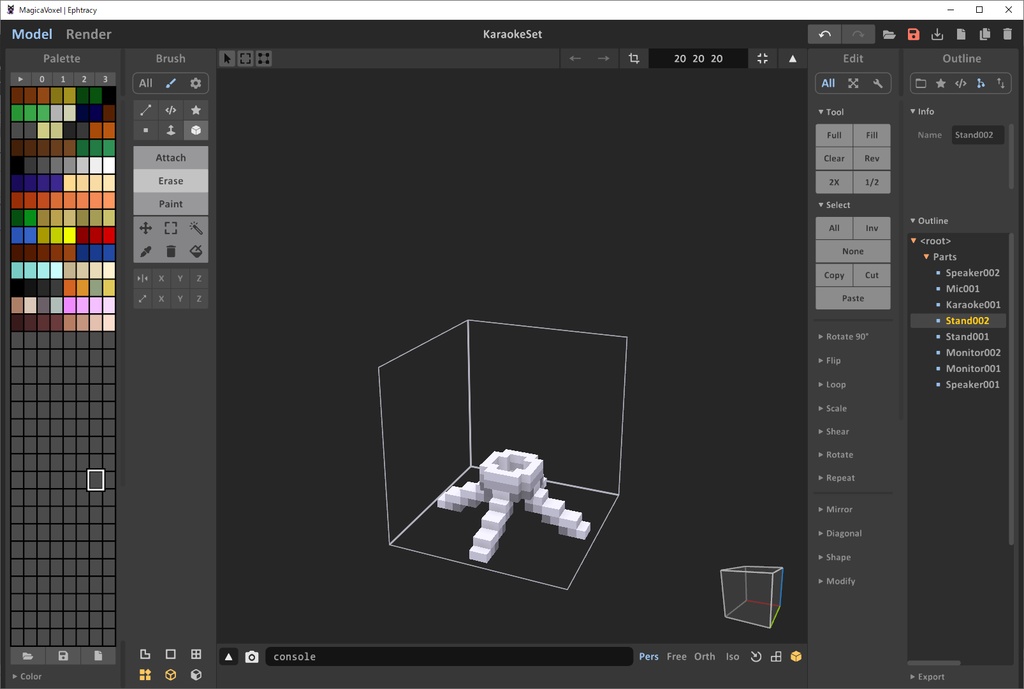The height and width of the screenshot is (689, 1024).
Task: Expand the Flip section
Action: tap(829, 361)
